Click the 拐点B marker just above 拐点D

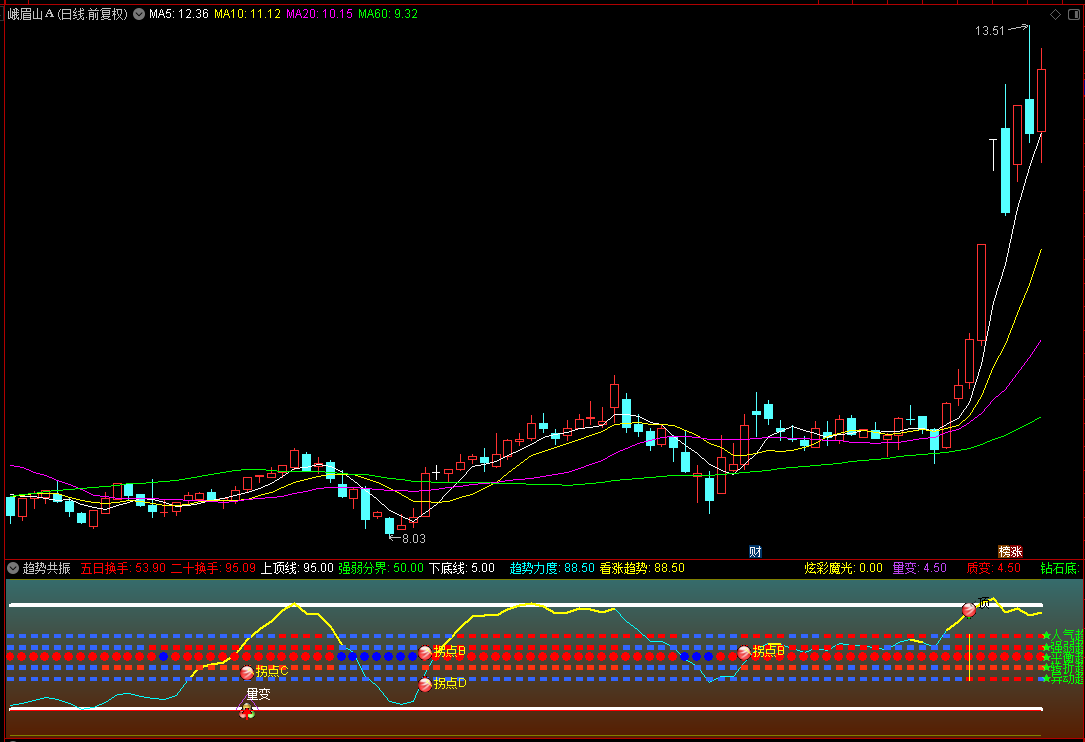click(425, 652)
